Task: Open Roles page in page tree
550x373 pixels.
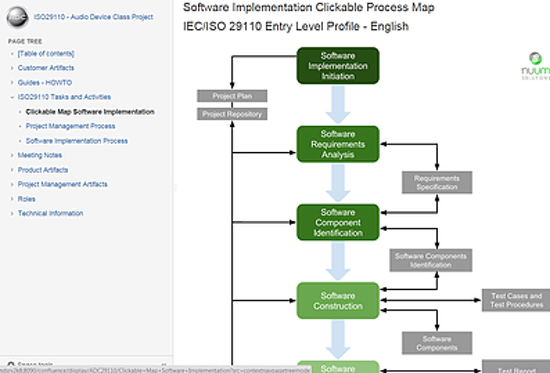Action: point(27,199)
